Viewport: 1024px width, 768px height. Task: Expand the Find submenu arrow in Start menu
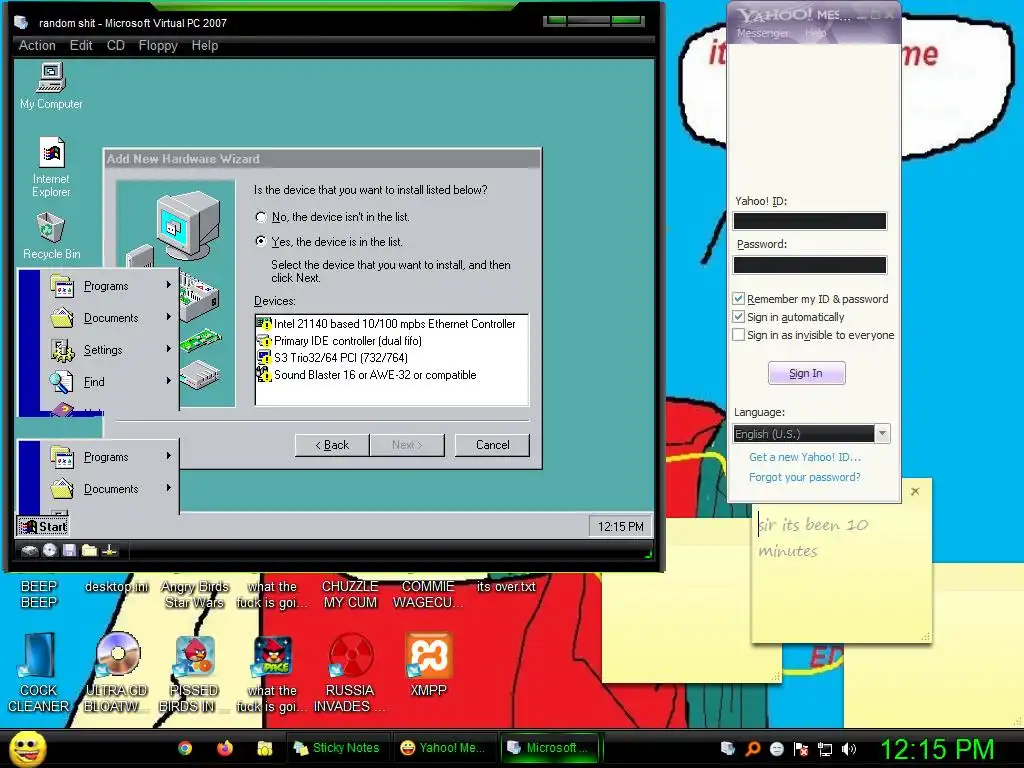168,381
